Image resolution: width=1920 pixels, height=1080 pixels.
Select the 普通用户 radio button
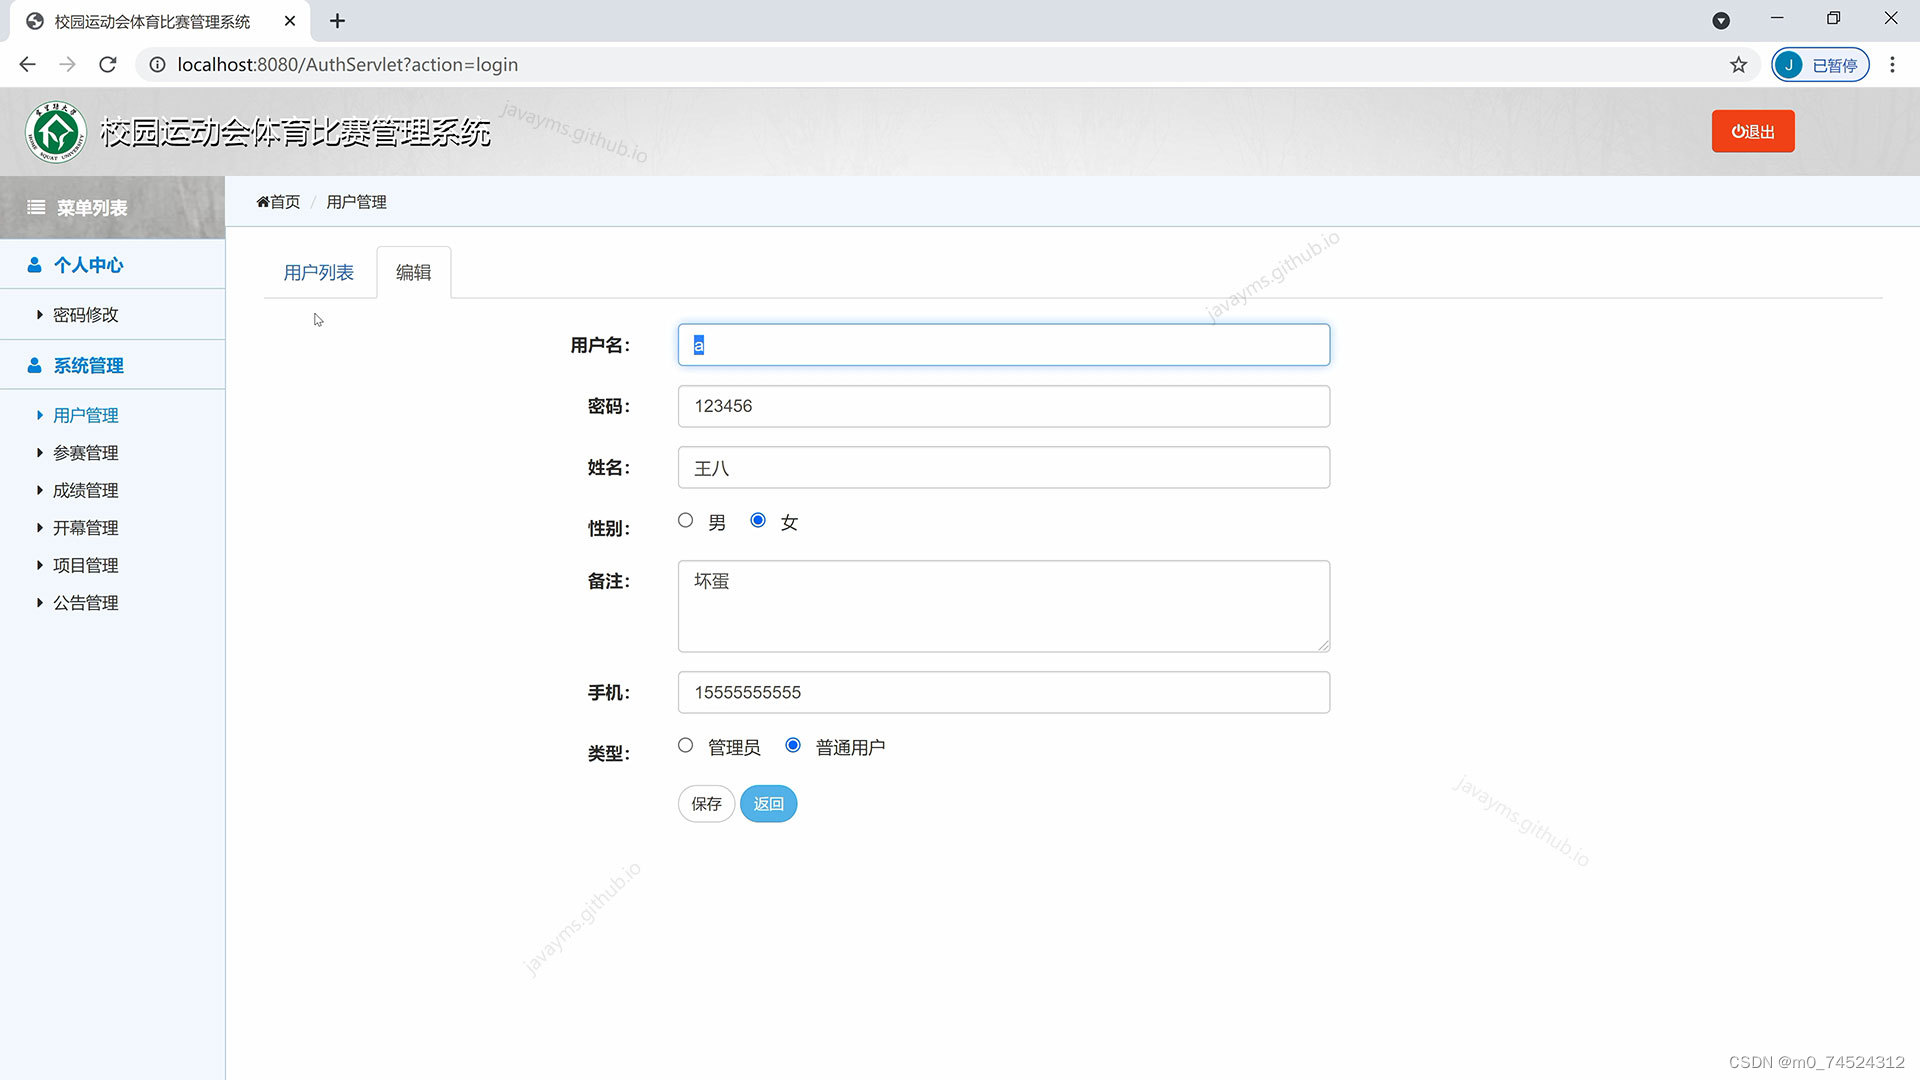(x=793, y=745)
